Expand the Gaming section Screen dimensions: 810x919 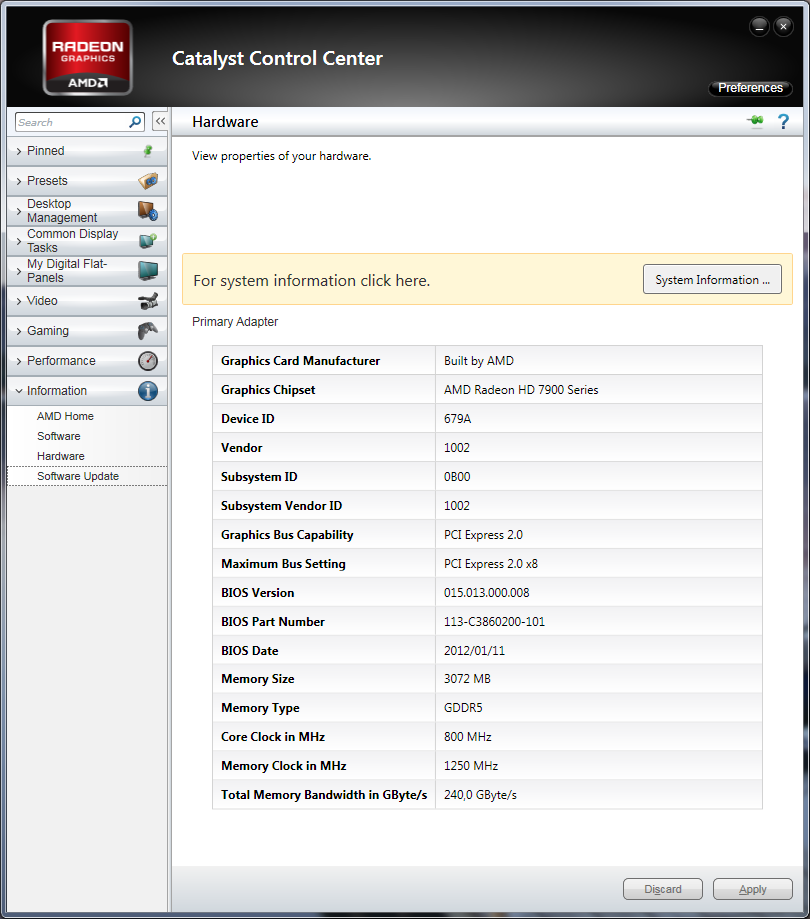coord(87,331)
